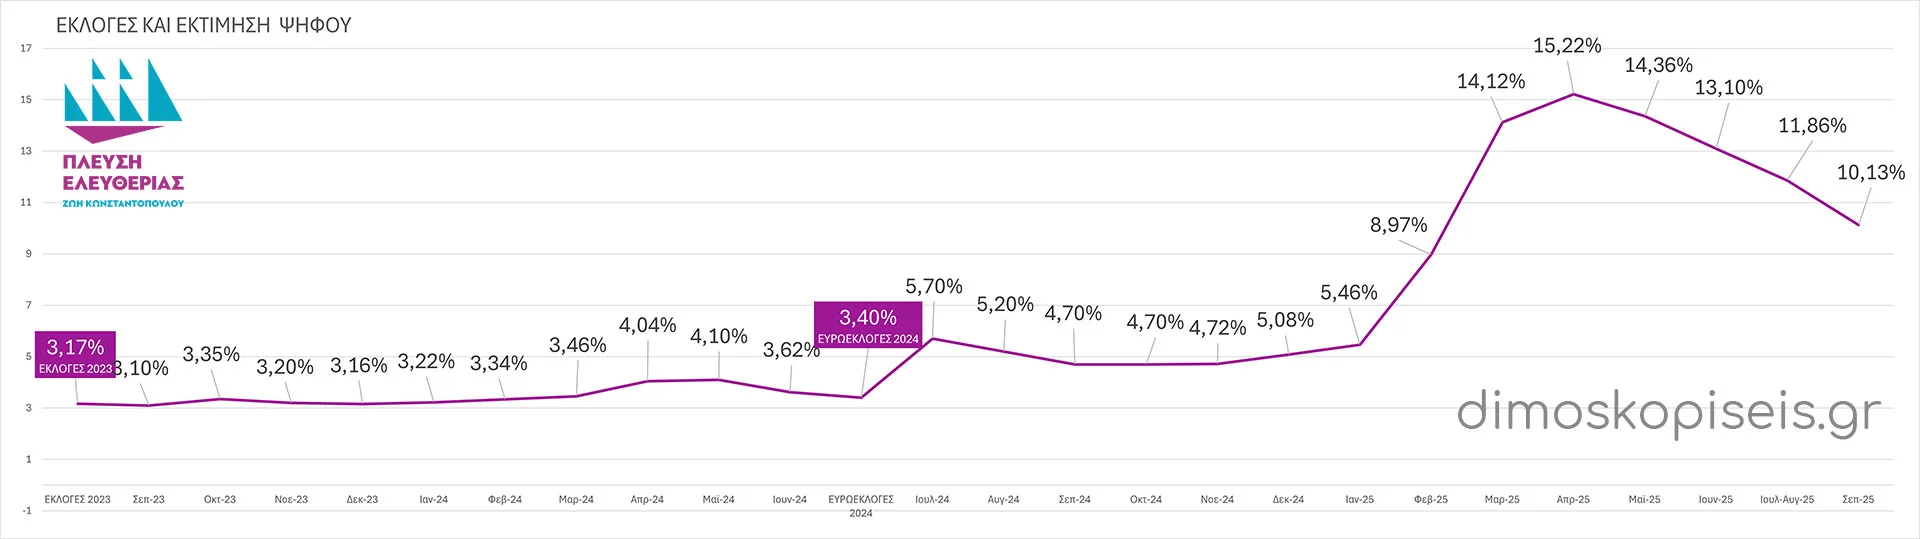Select the 14,12% data label
The height and width of the screenshot is (539, 1920).
[x=1490, y=82]
